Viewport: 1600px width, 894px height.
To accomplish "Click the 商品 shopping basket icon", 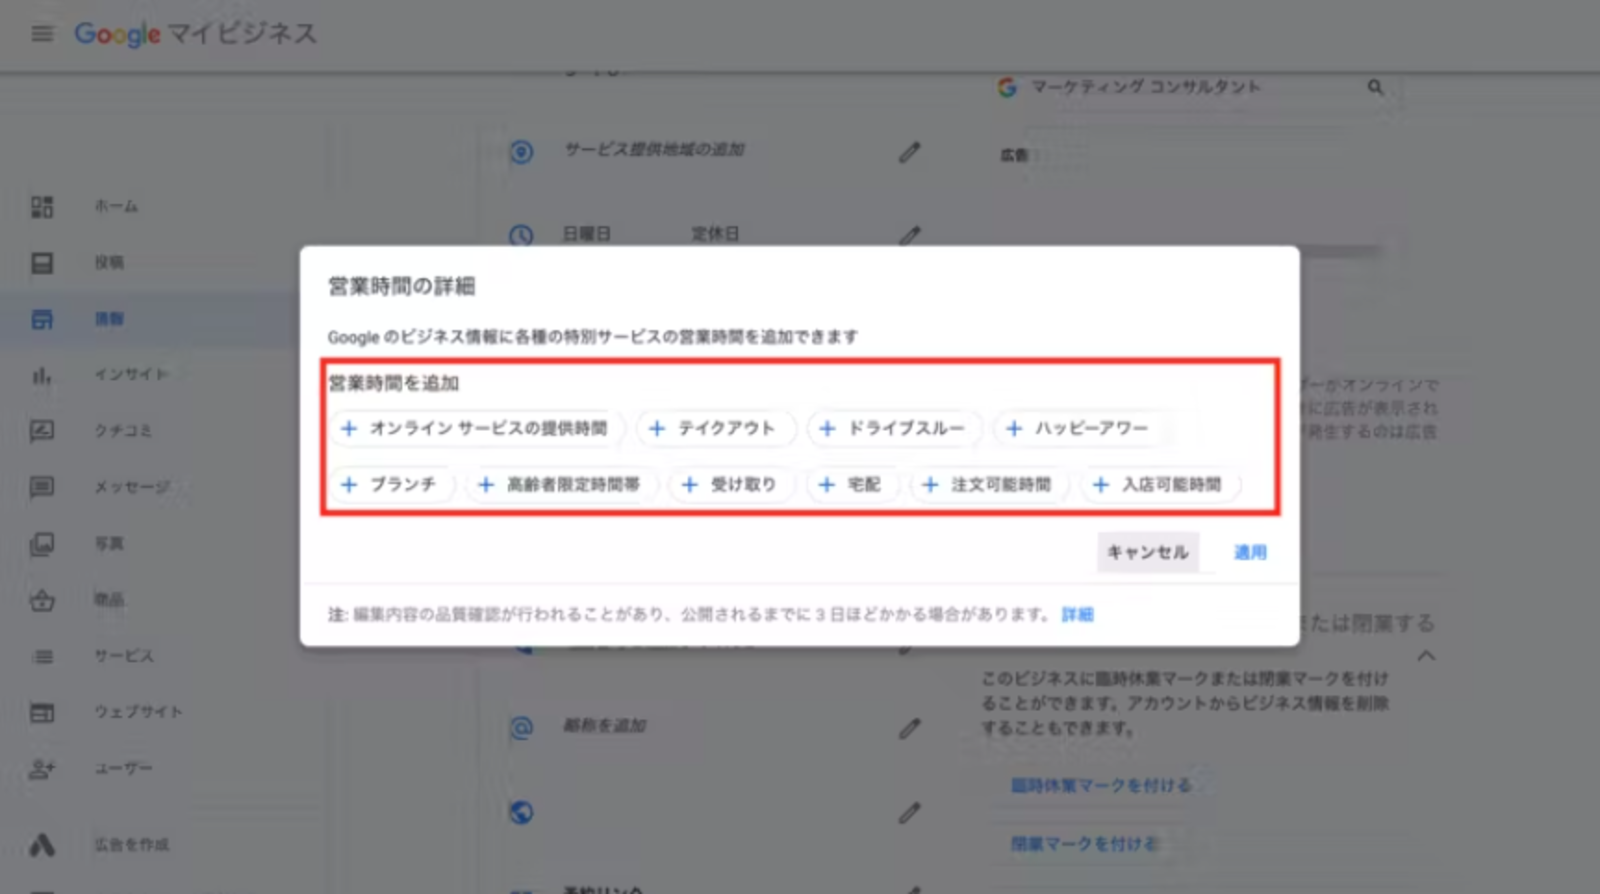I will (x=42, y=600).
